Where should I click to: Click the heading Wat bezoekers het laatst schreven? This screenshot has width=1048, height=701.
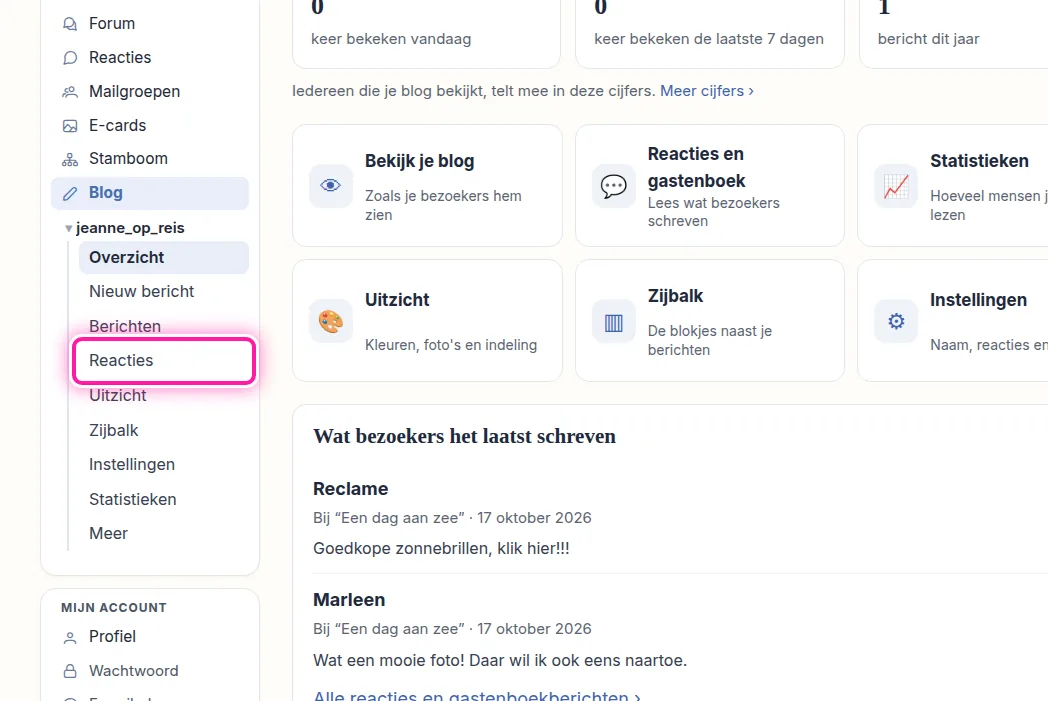tap(465, 436)
